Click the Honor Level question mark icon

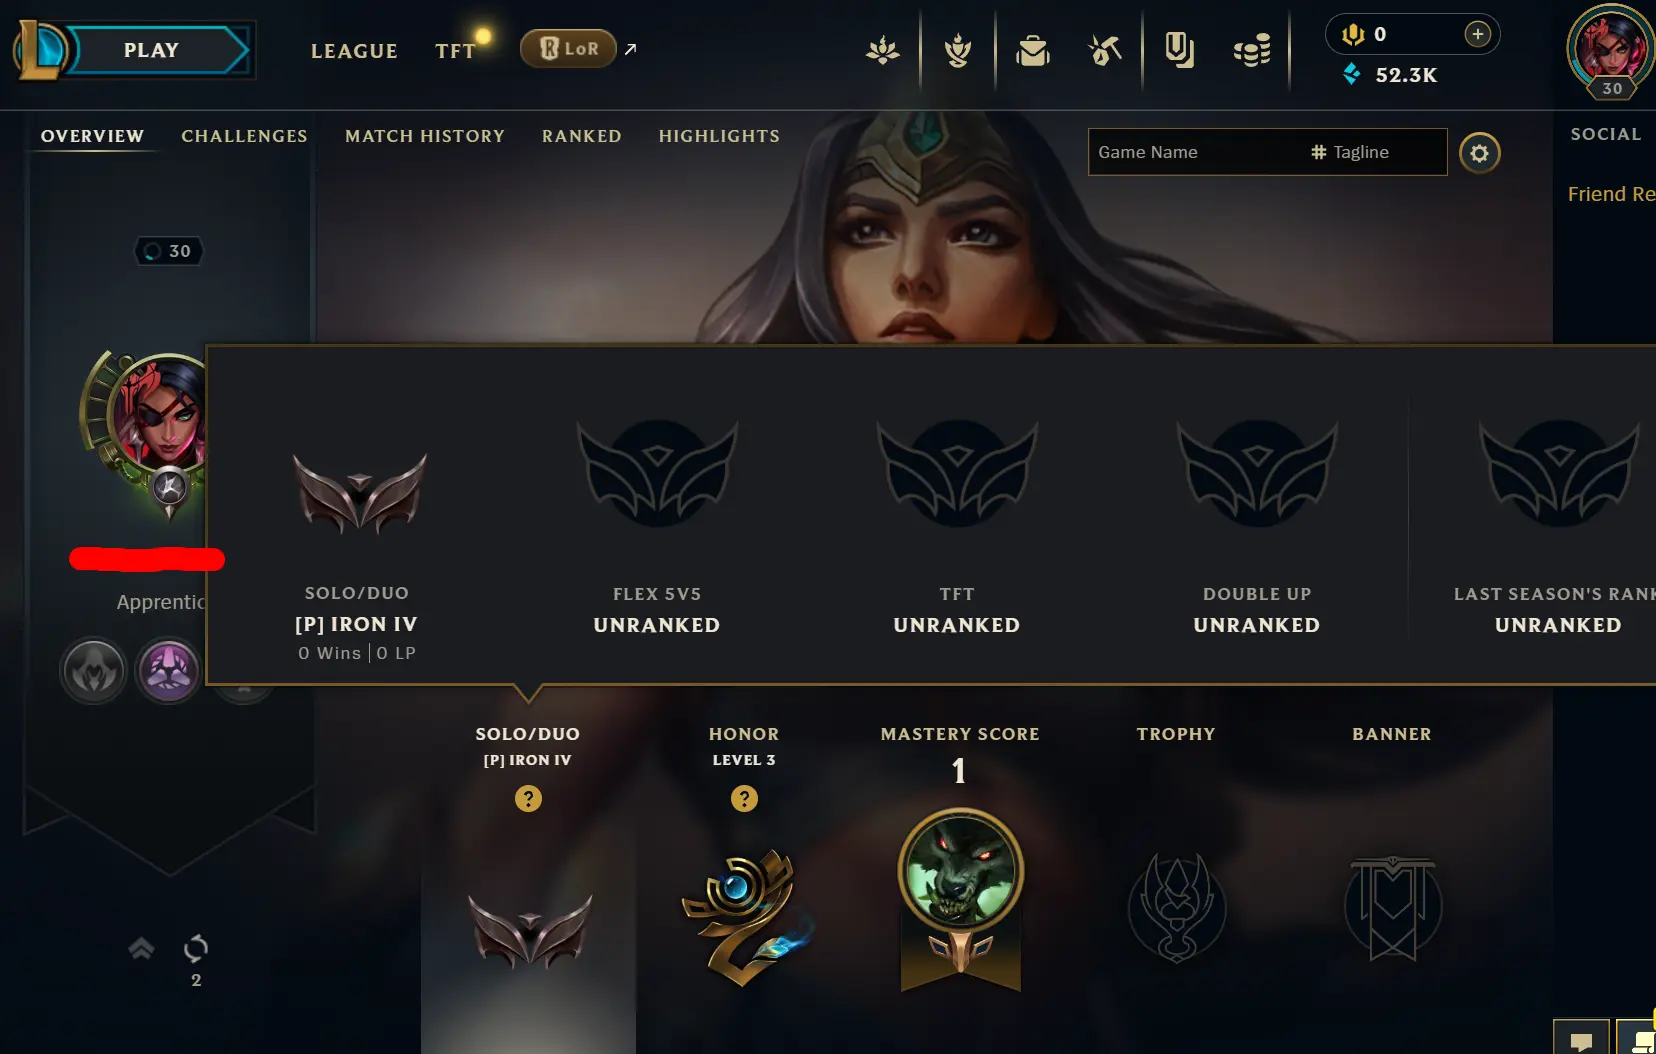tap(744, 798)
